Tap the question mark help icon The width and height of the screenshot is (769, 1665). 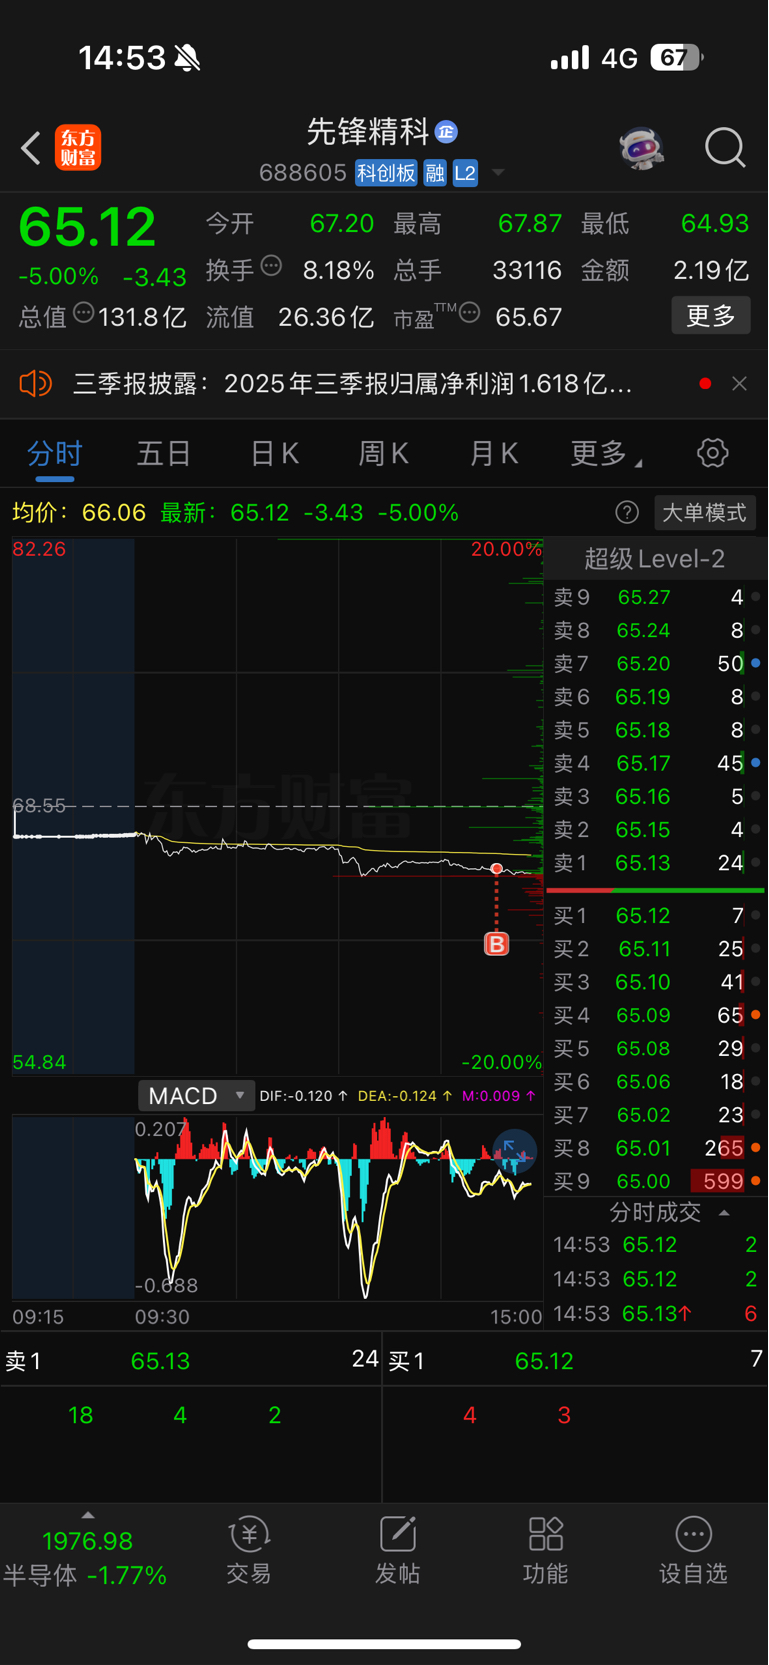627,513
